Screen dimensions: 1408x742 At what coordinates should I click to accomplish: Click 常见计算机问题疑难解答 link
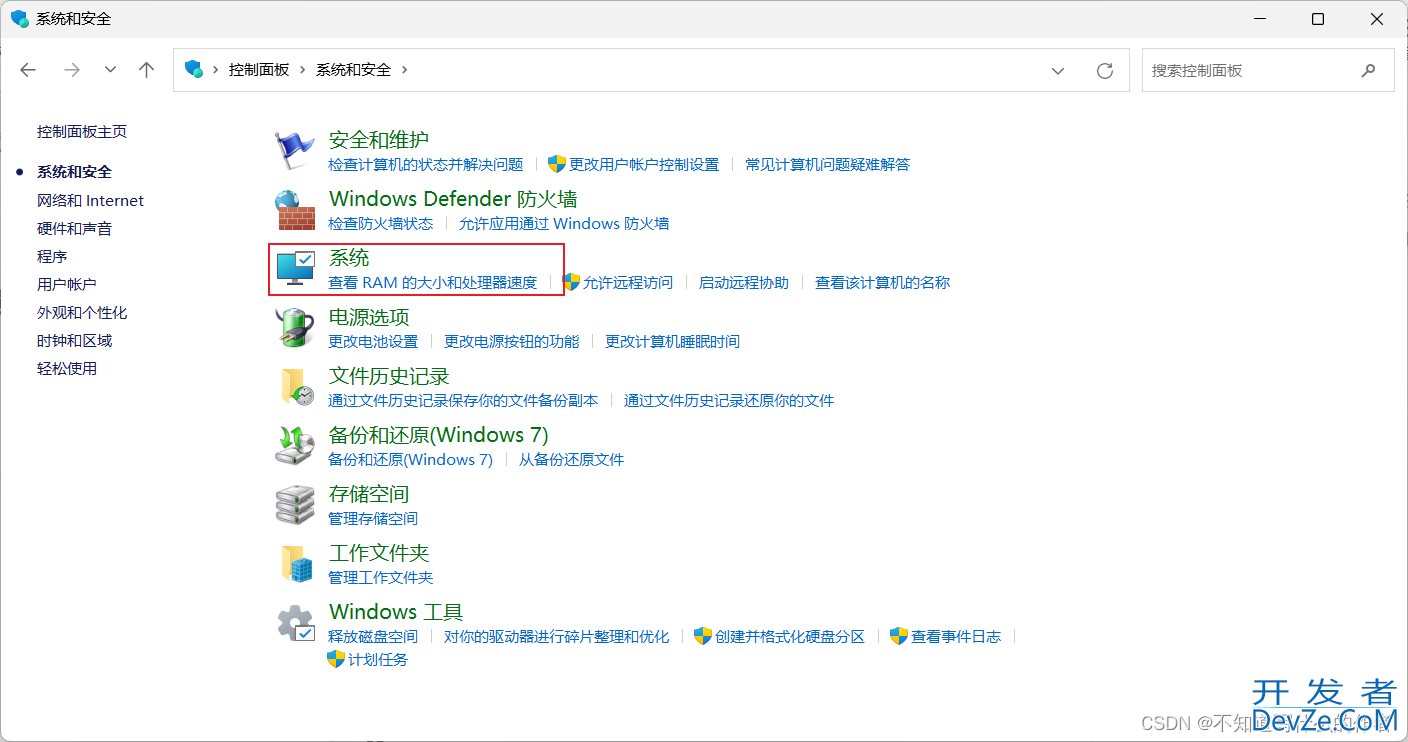[827, 164]
